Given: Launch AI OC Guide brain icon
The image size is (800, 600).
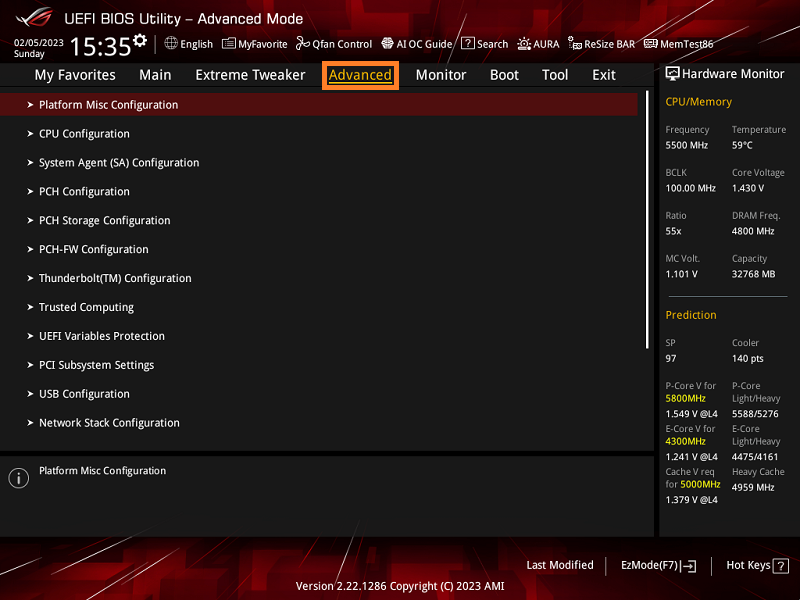Looking at the screenshot, I should tap(387, 43).
